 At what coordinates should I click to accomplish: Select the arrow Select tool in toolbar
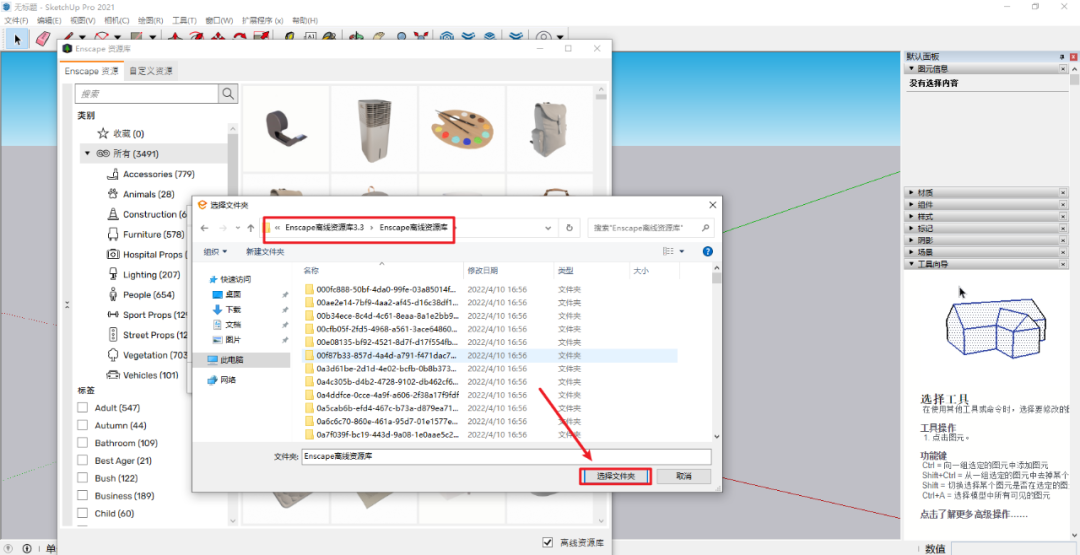16,39
